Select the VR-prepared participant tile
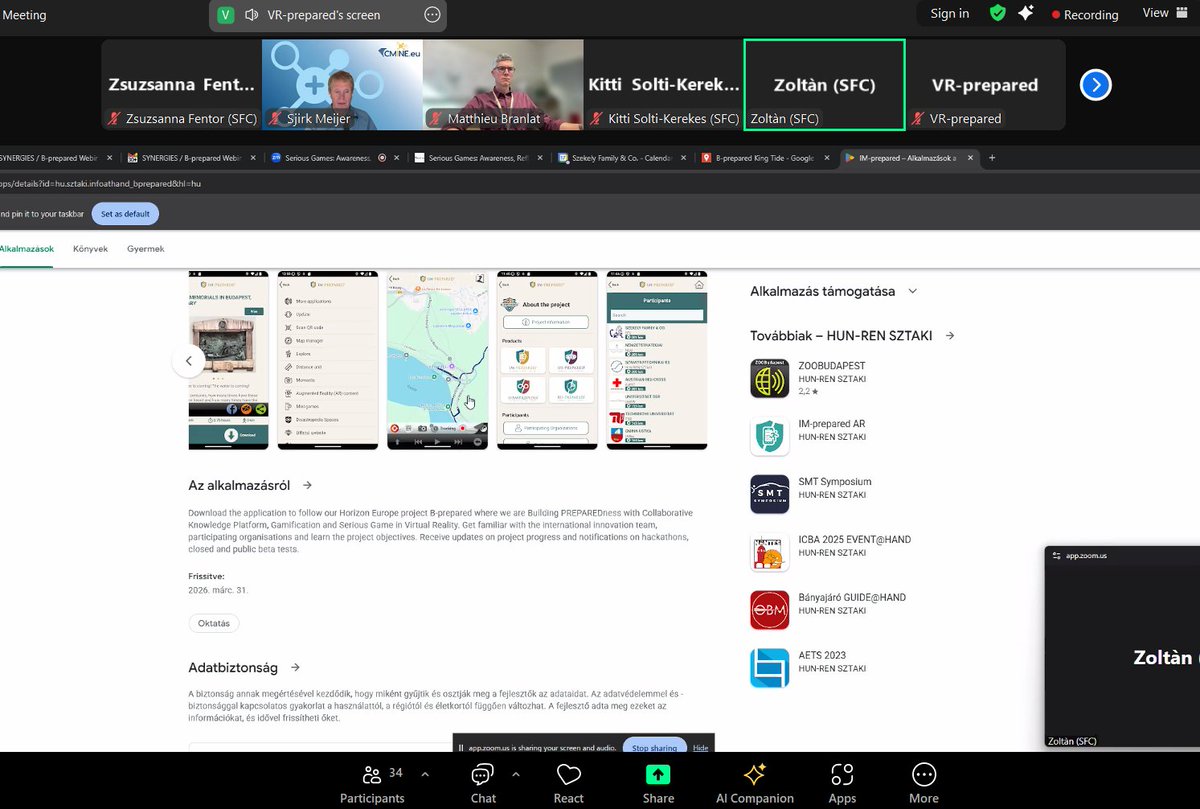The width and height of the screenshot is (1200, 809). tap(985, 85)
